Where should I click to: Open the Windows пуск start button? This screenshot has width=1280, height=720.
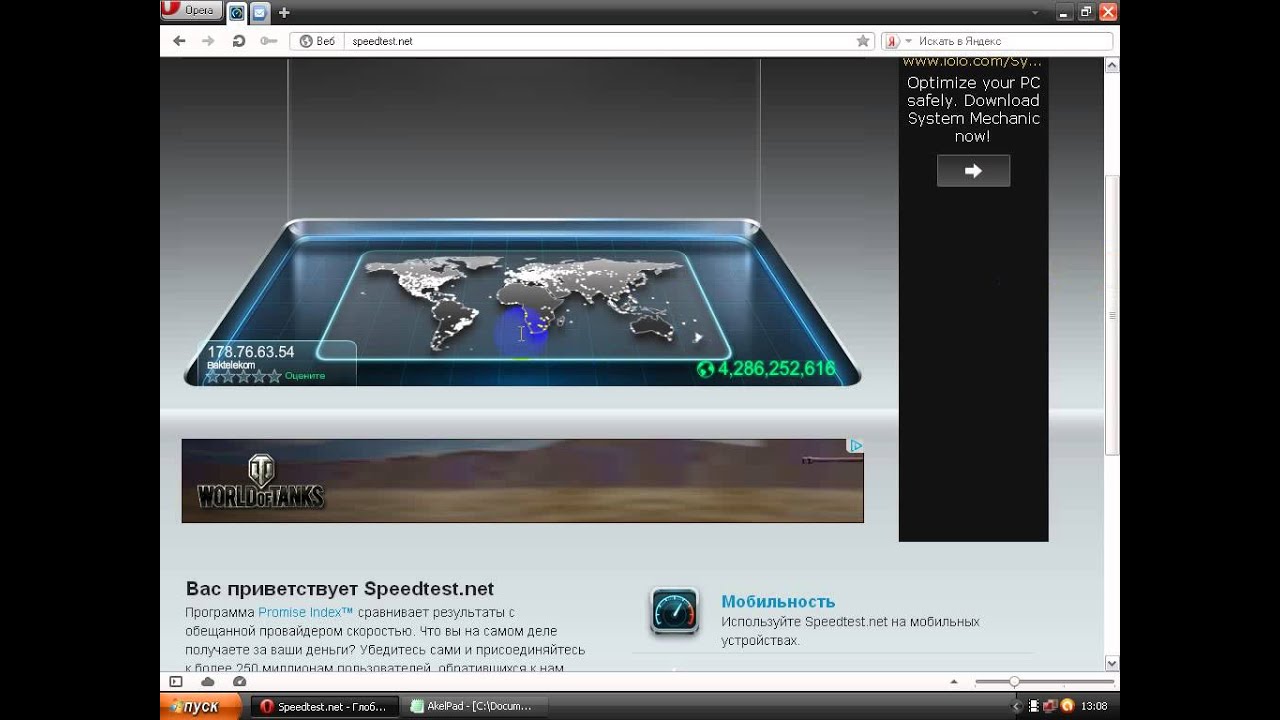click(200, 706)
